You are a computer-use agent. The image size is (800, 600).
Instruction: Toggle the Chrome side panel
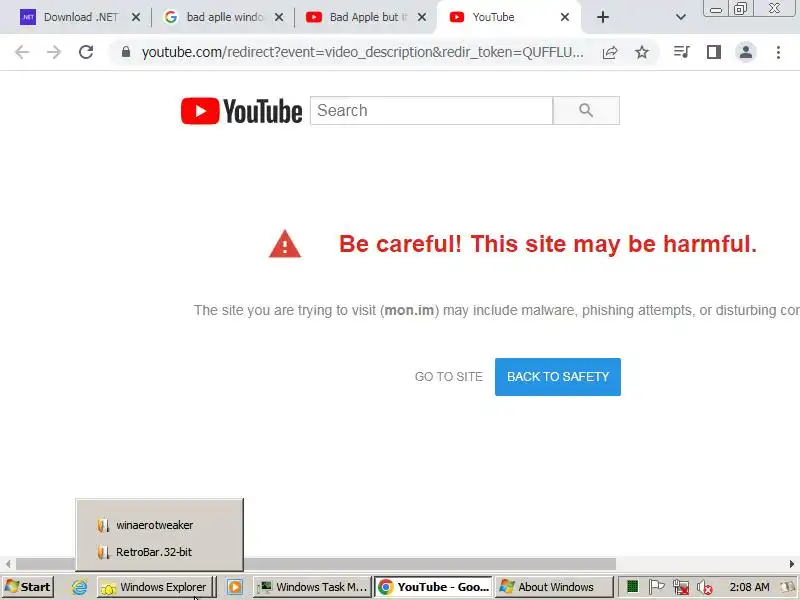pos(714,52)
